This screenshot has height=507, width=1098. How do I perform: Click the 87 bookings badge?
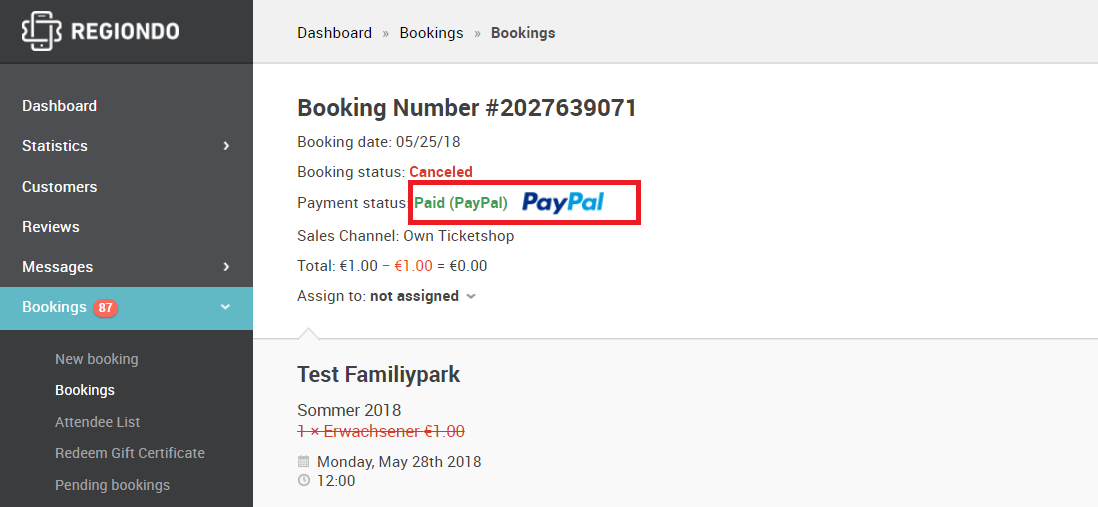pyautogui.click(x=106, y=307)
